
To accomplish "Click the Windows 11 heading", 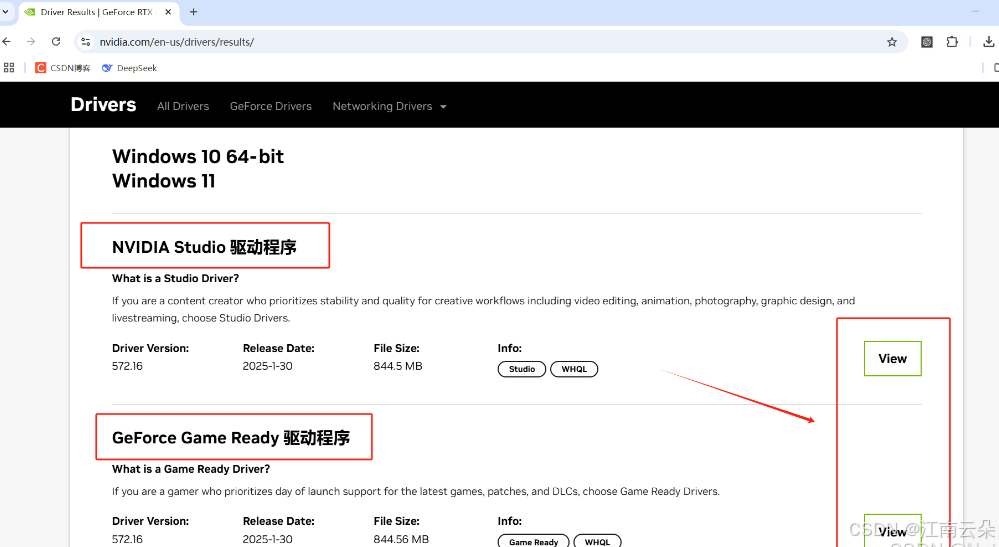I will [x=164, y=181].
